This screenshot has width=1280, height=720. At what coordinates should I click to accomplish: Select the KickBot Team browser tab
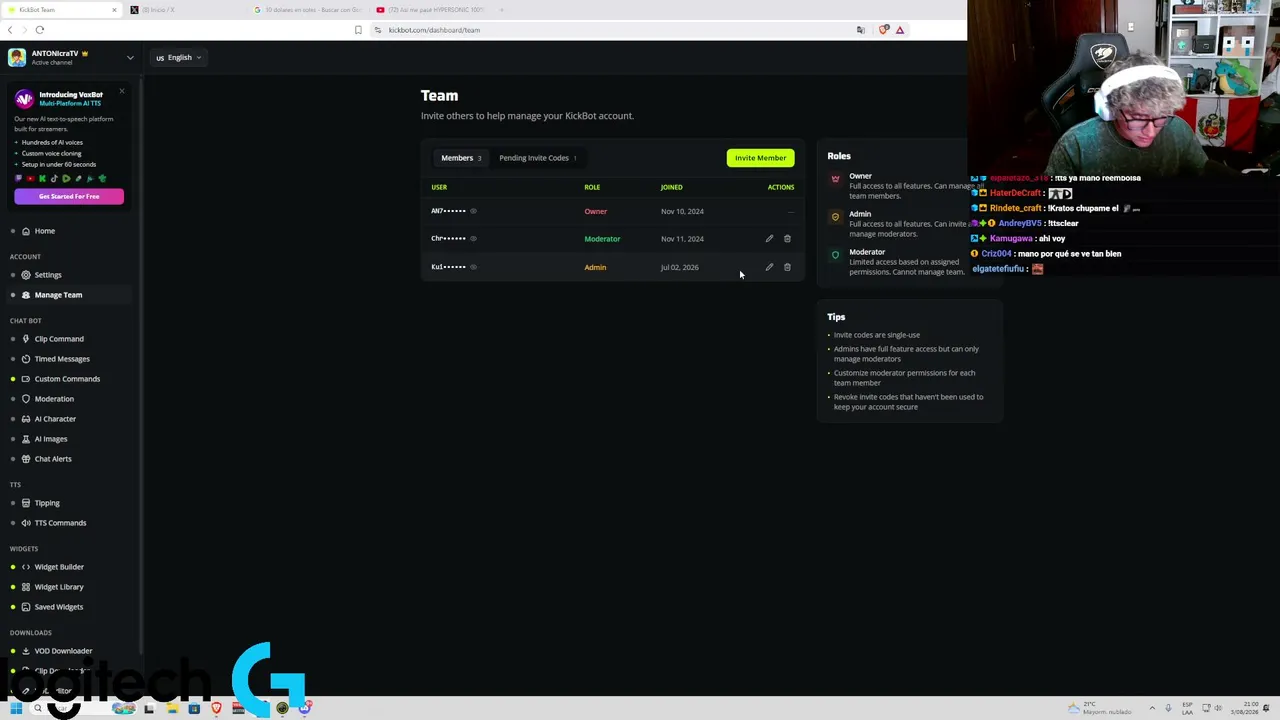(x=60, y=10)
